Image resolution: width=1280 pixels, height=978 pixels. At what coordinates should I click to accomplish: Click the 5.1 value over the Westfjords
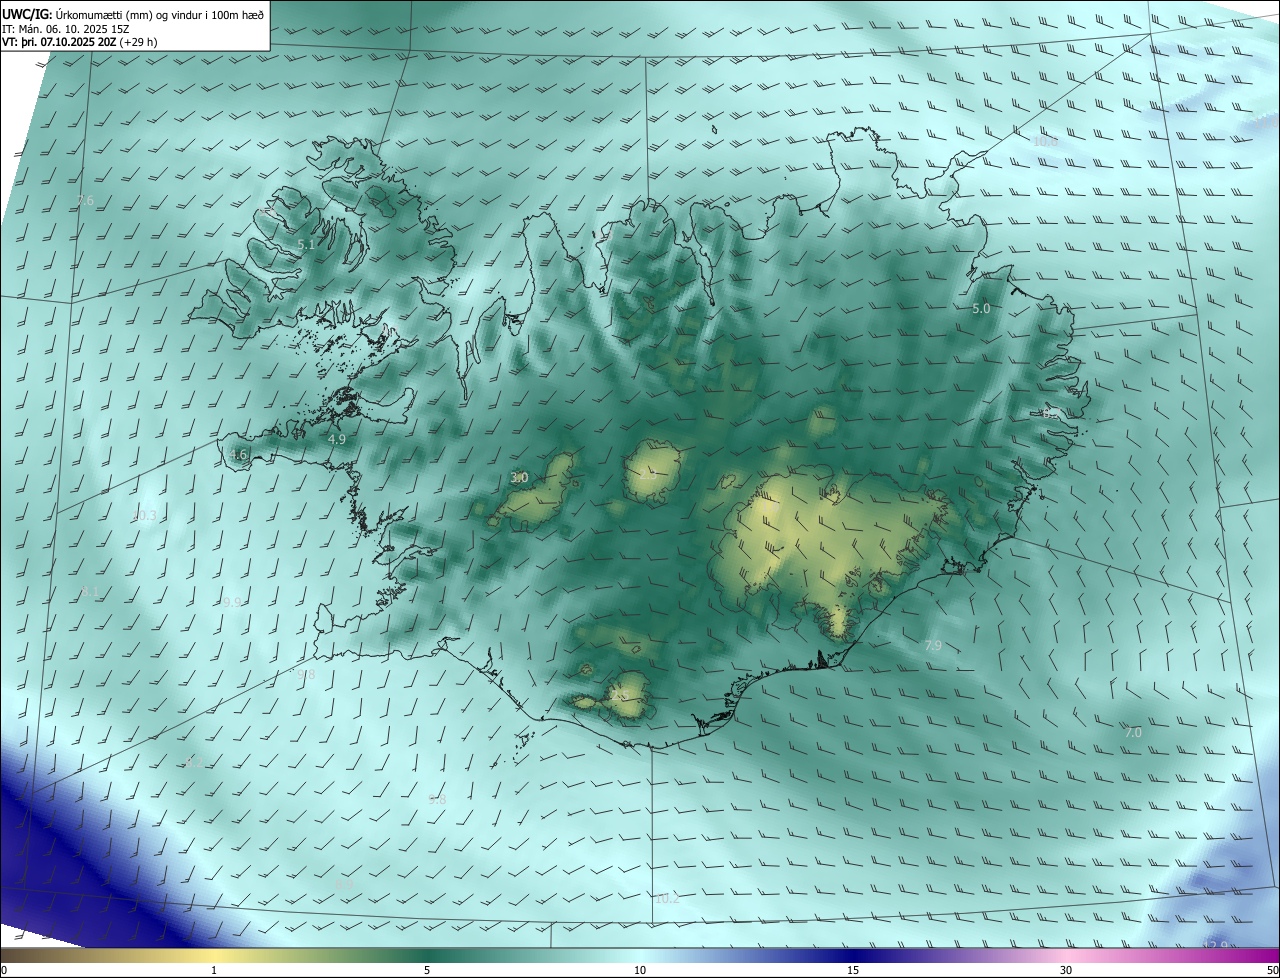click(306, 244)
